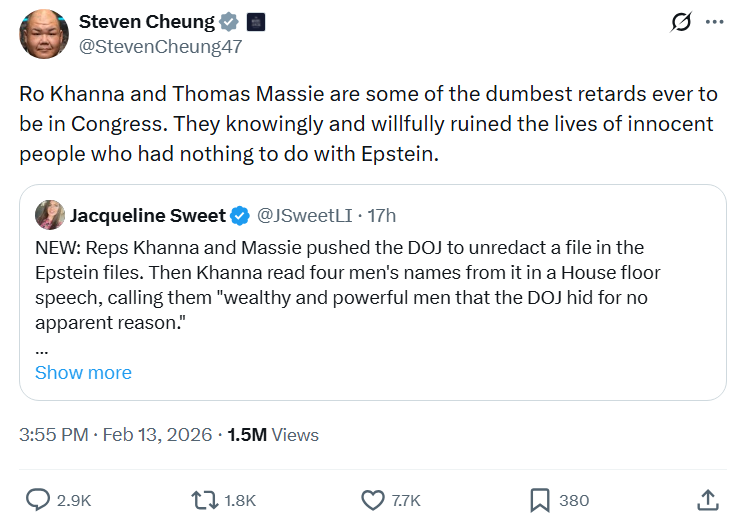
Task: Click the Grok explain icon
Action: click(x=681, y=22)
